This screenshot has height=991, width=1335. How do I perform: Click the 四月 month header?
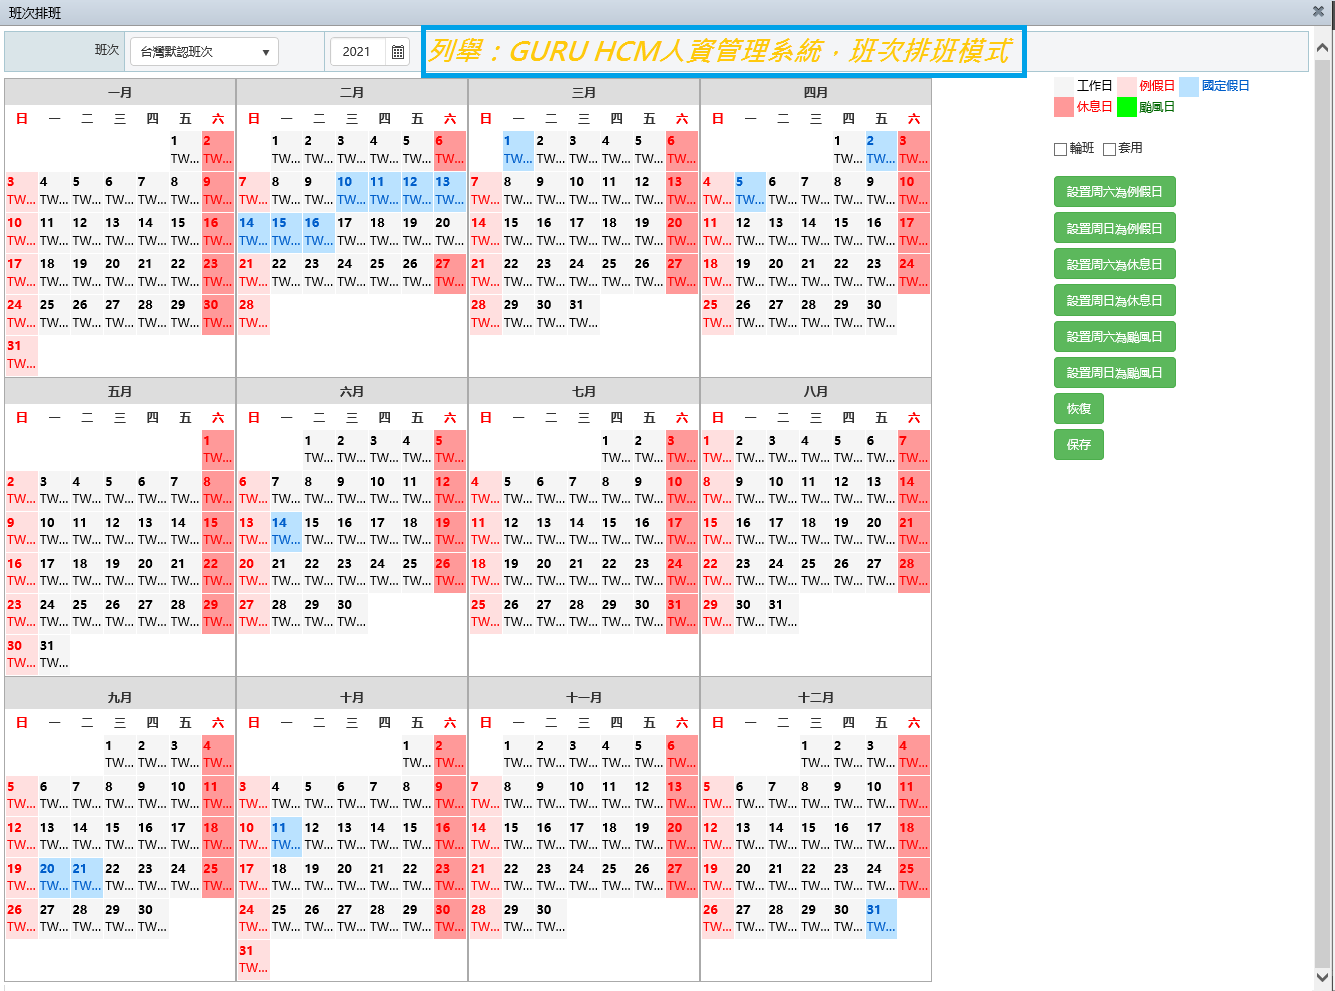coord(816,92)
